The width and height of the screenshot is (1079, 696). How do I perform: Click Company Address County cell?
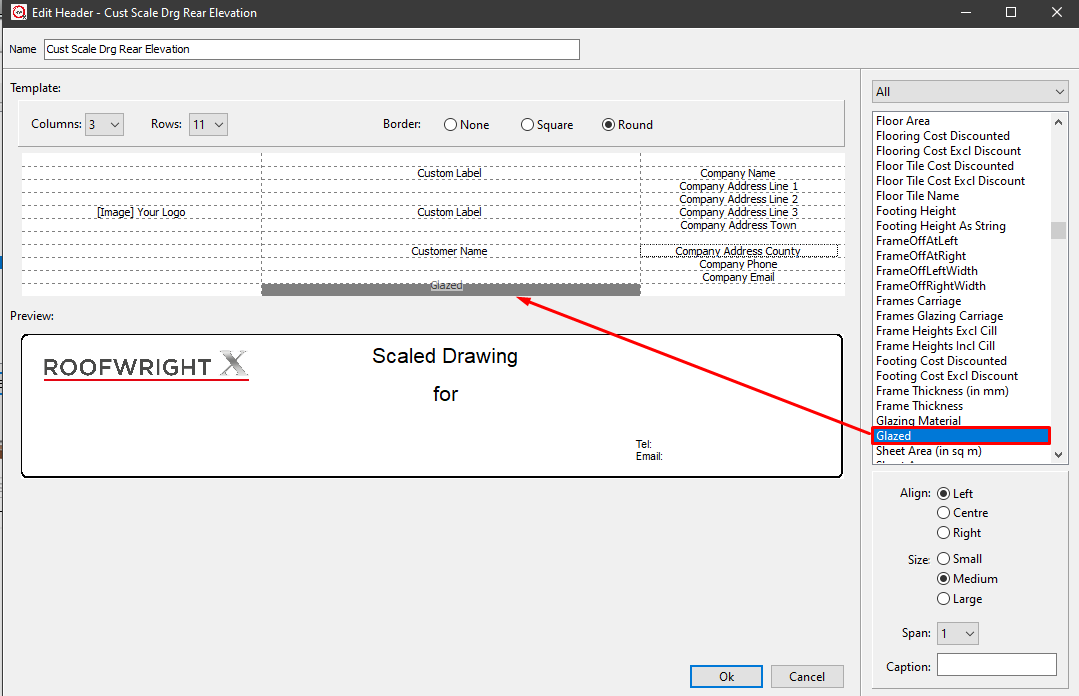coord(739,251)
